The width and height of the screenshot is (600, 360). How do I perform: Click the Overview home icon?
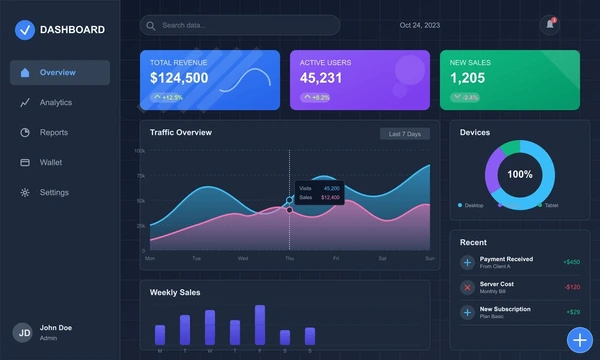25,72
